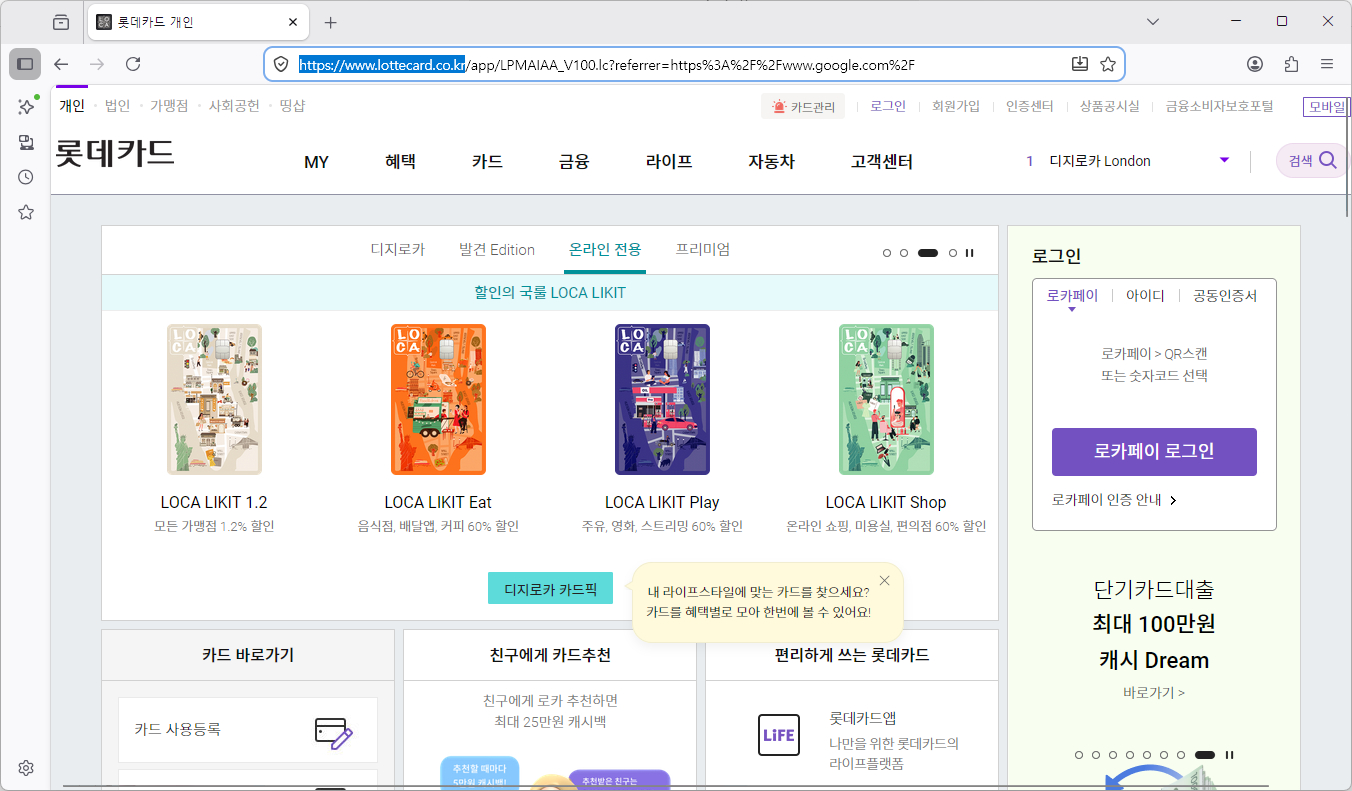This screenshot has height=791, width=1352.
Task: Follow the 바로가기 > loan link
Action: tap(1154, 692)
